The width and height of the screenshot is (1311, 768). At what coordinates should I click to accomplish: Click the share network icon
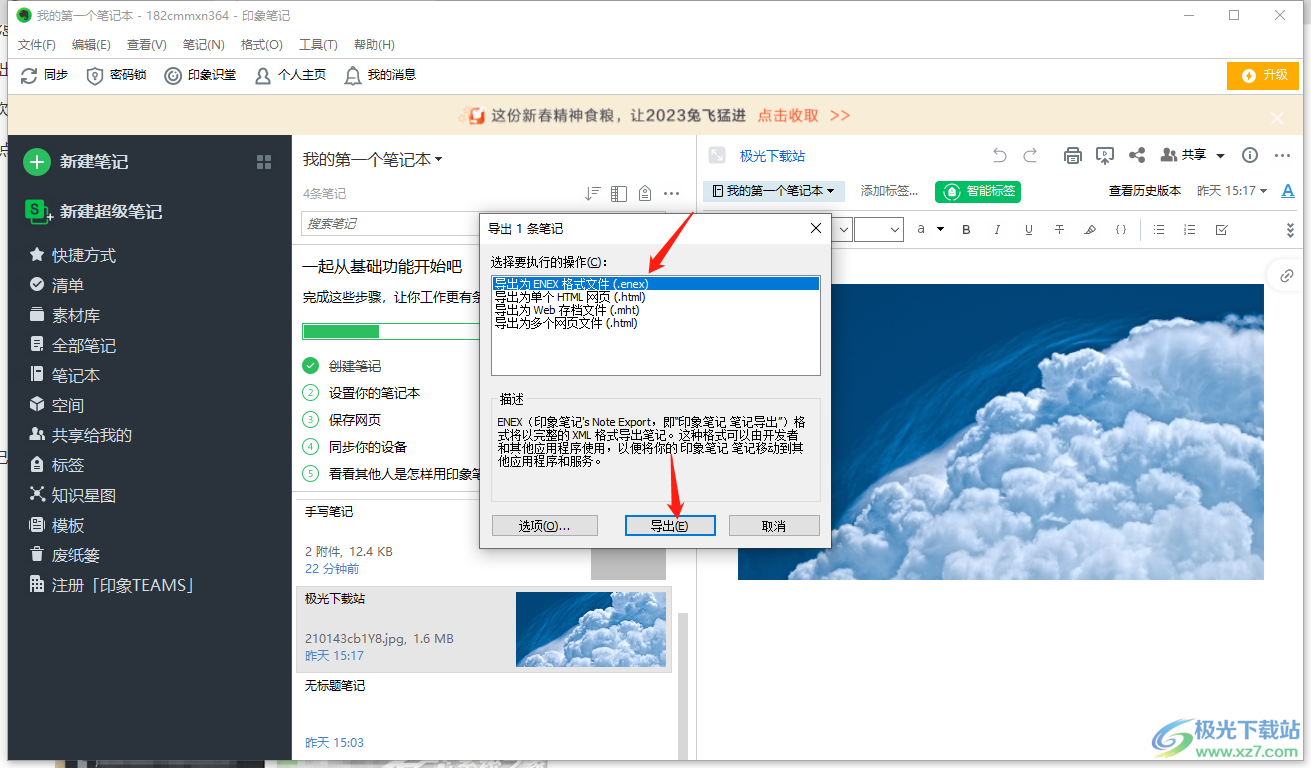[x=1137, y=155]
